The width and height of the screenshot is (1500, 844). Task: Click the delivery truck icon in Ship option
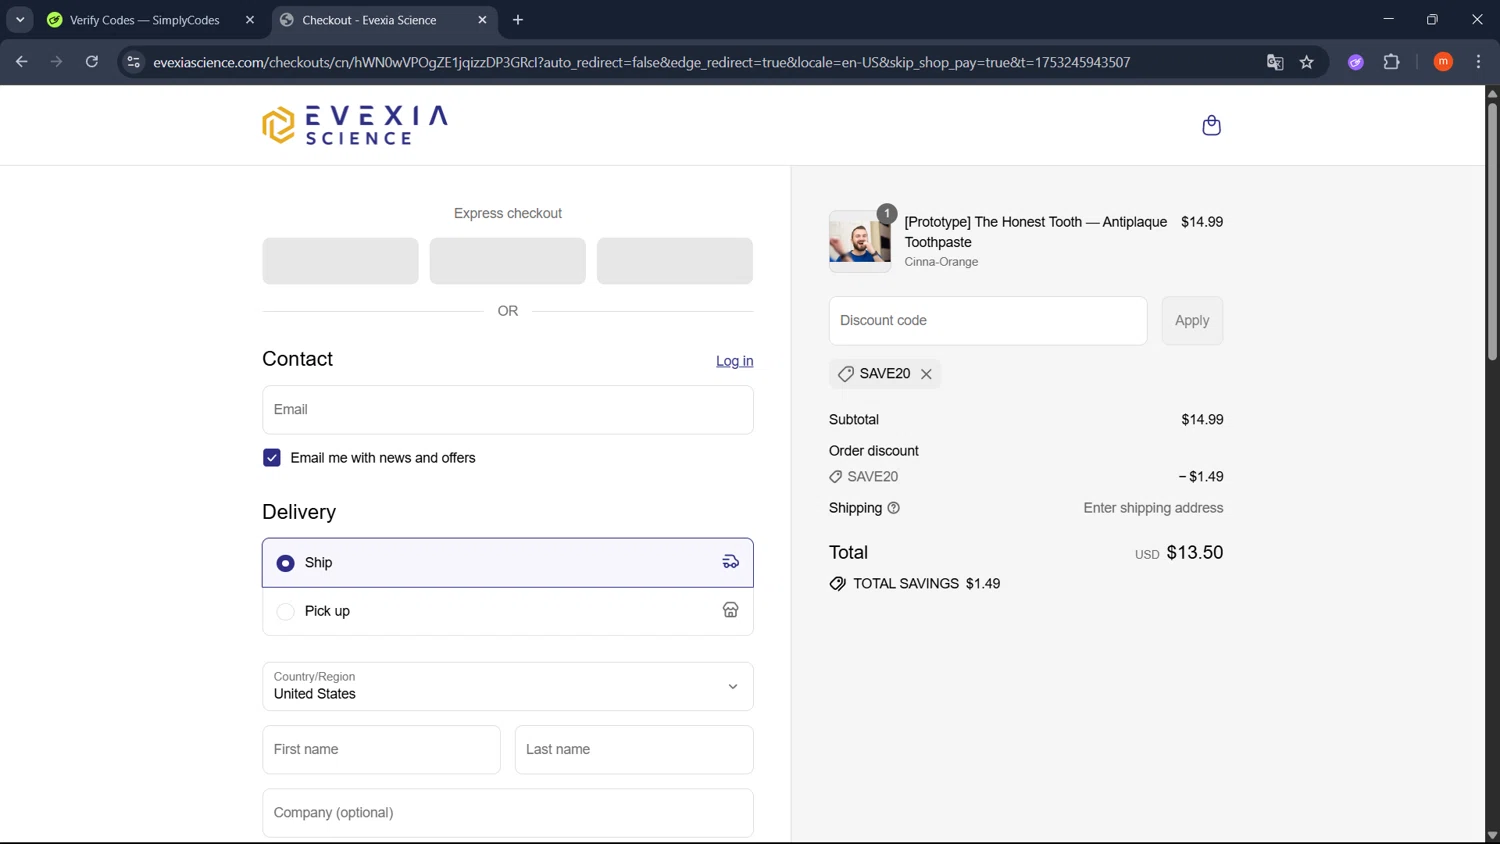coord(731,562)
